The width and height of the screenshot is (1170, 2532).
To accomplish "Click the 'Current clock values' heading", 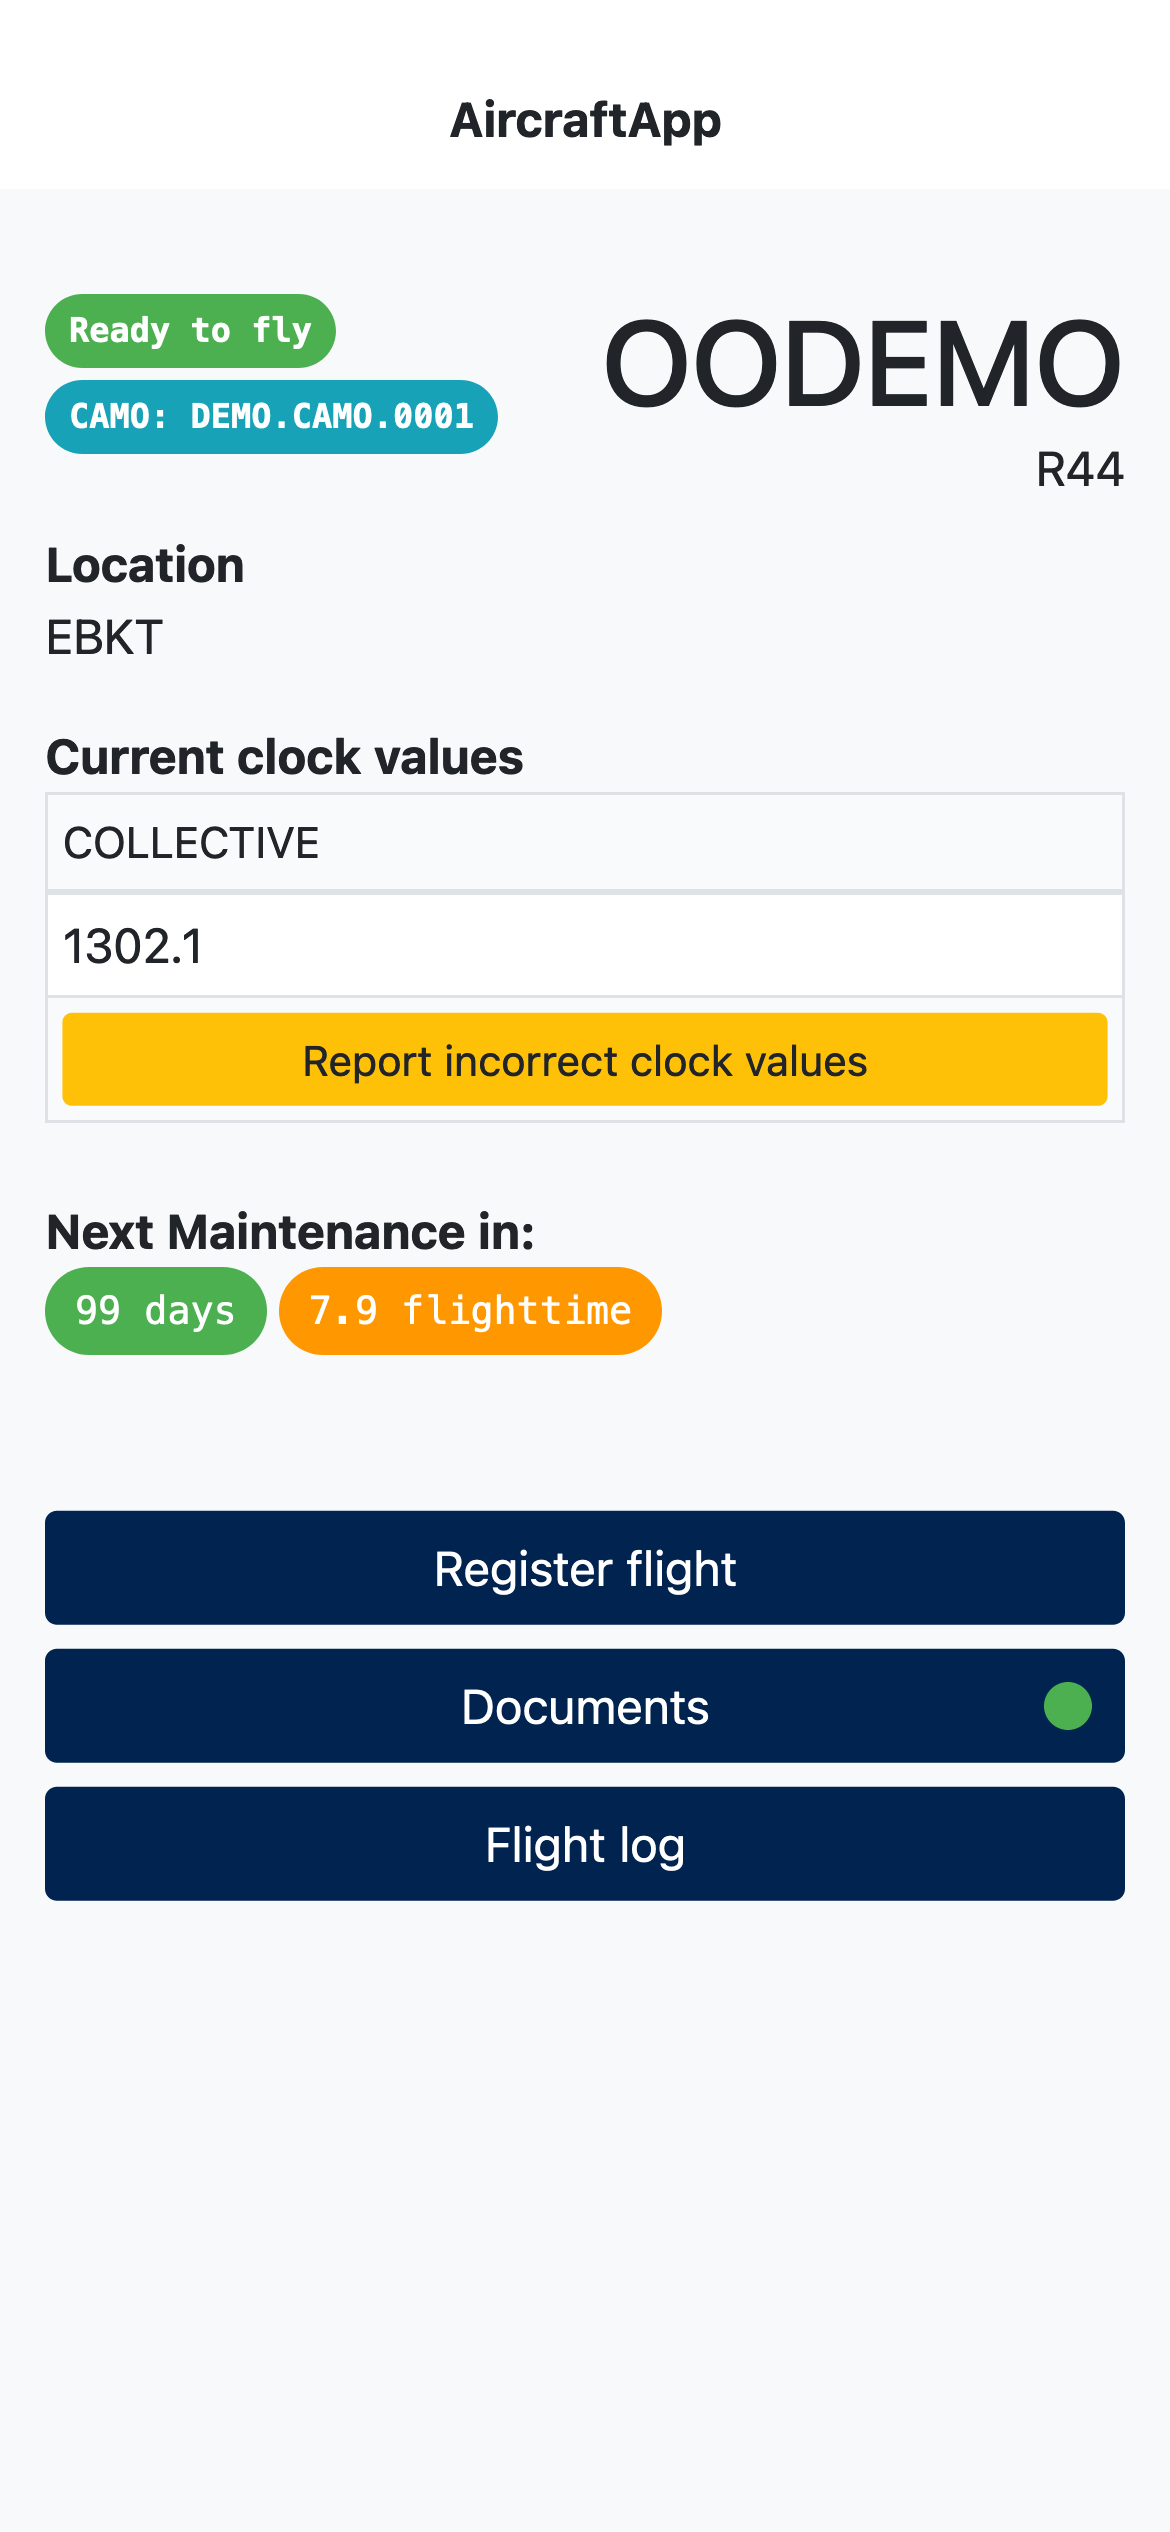I will click(285, 757).
